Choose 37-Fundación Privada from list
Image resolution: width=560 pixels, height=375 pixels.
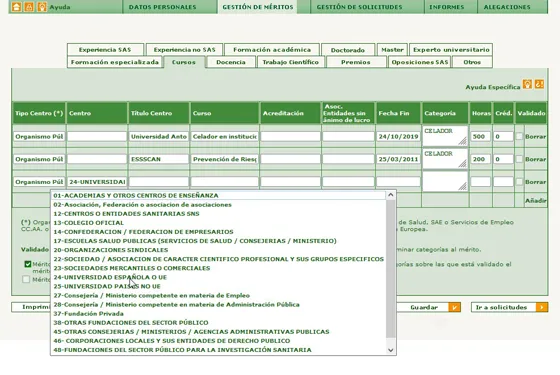(x=218, y=314)
